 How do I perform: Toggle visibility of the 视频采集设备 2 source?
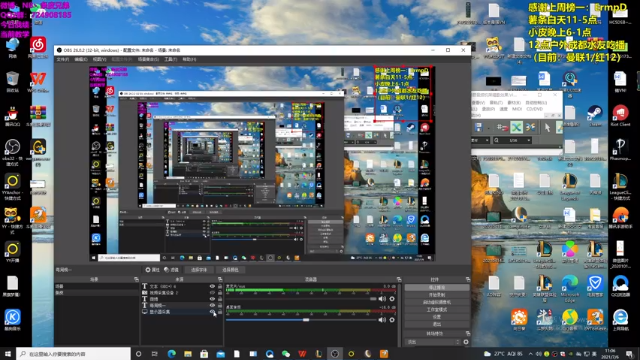tap(212, 293)
